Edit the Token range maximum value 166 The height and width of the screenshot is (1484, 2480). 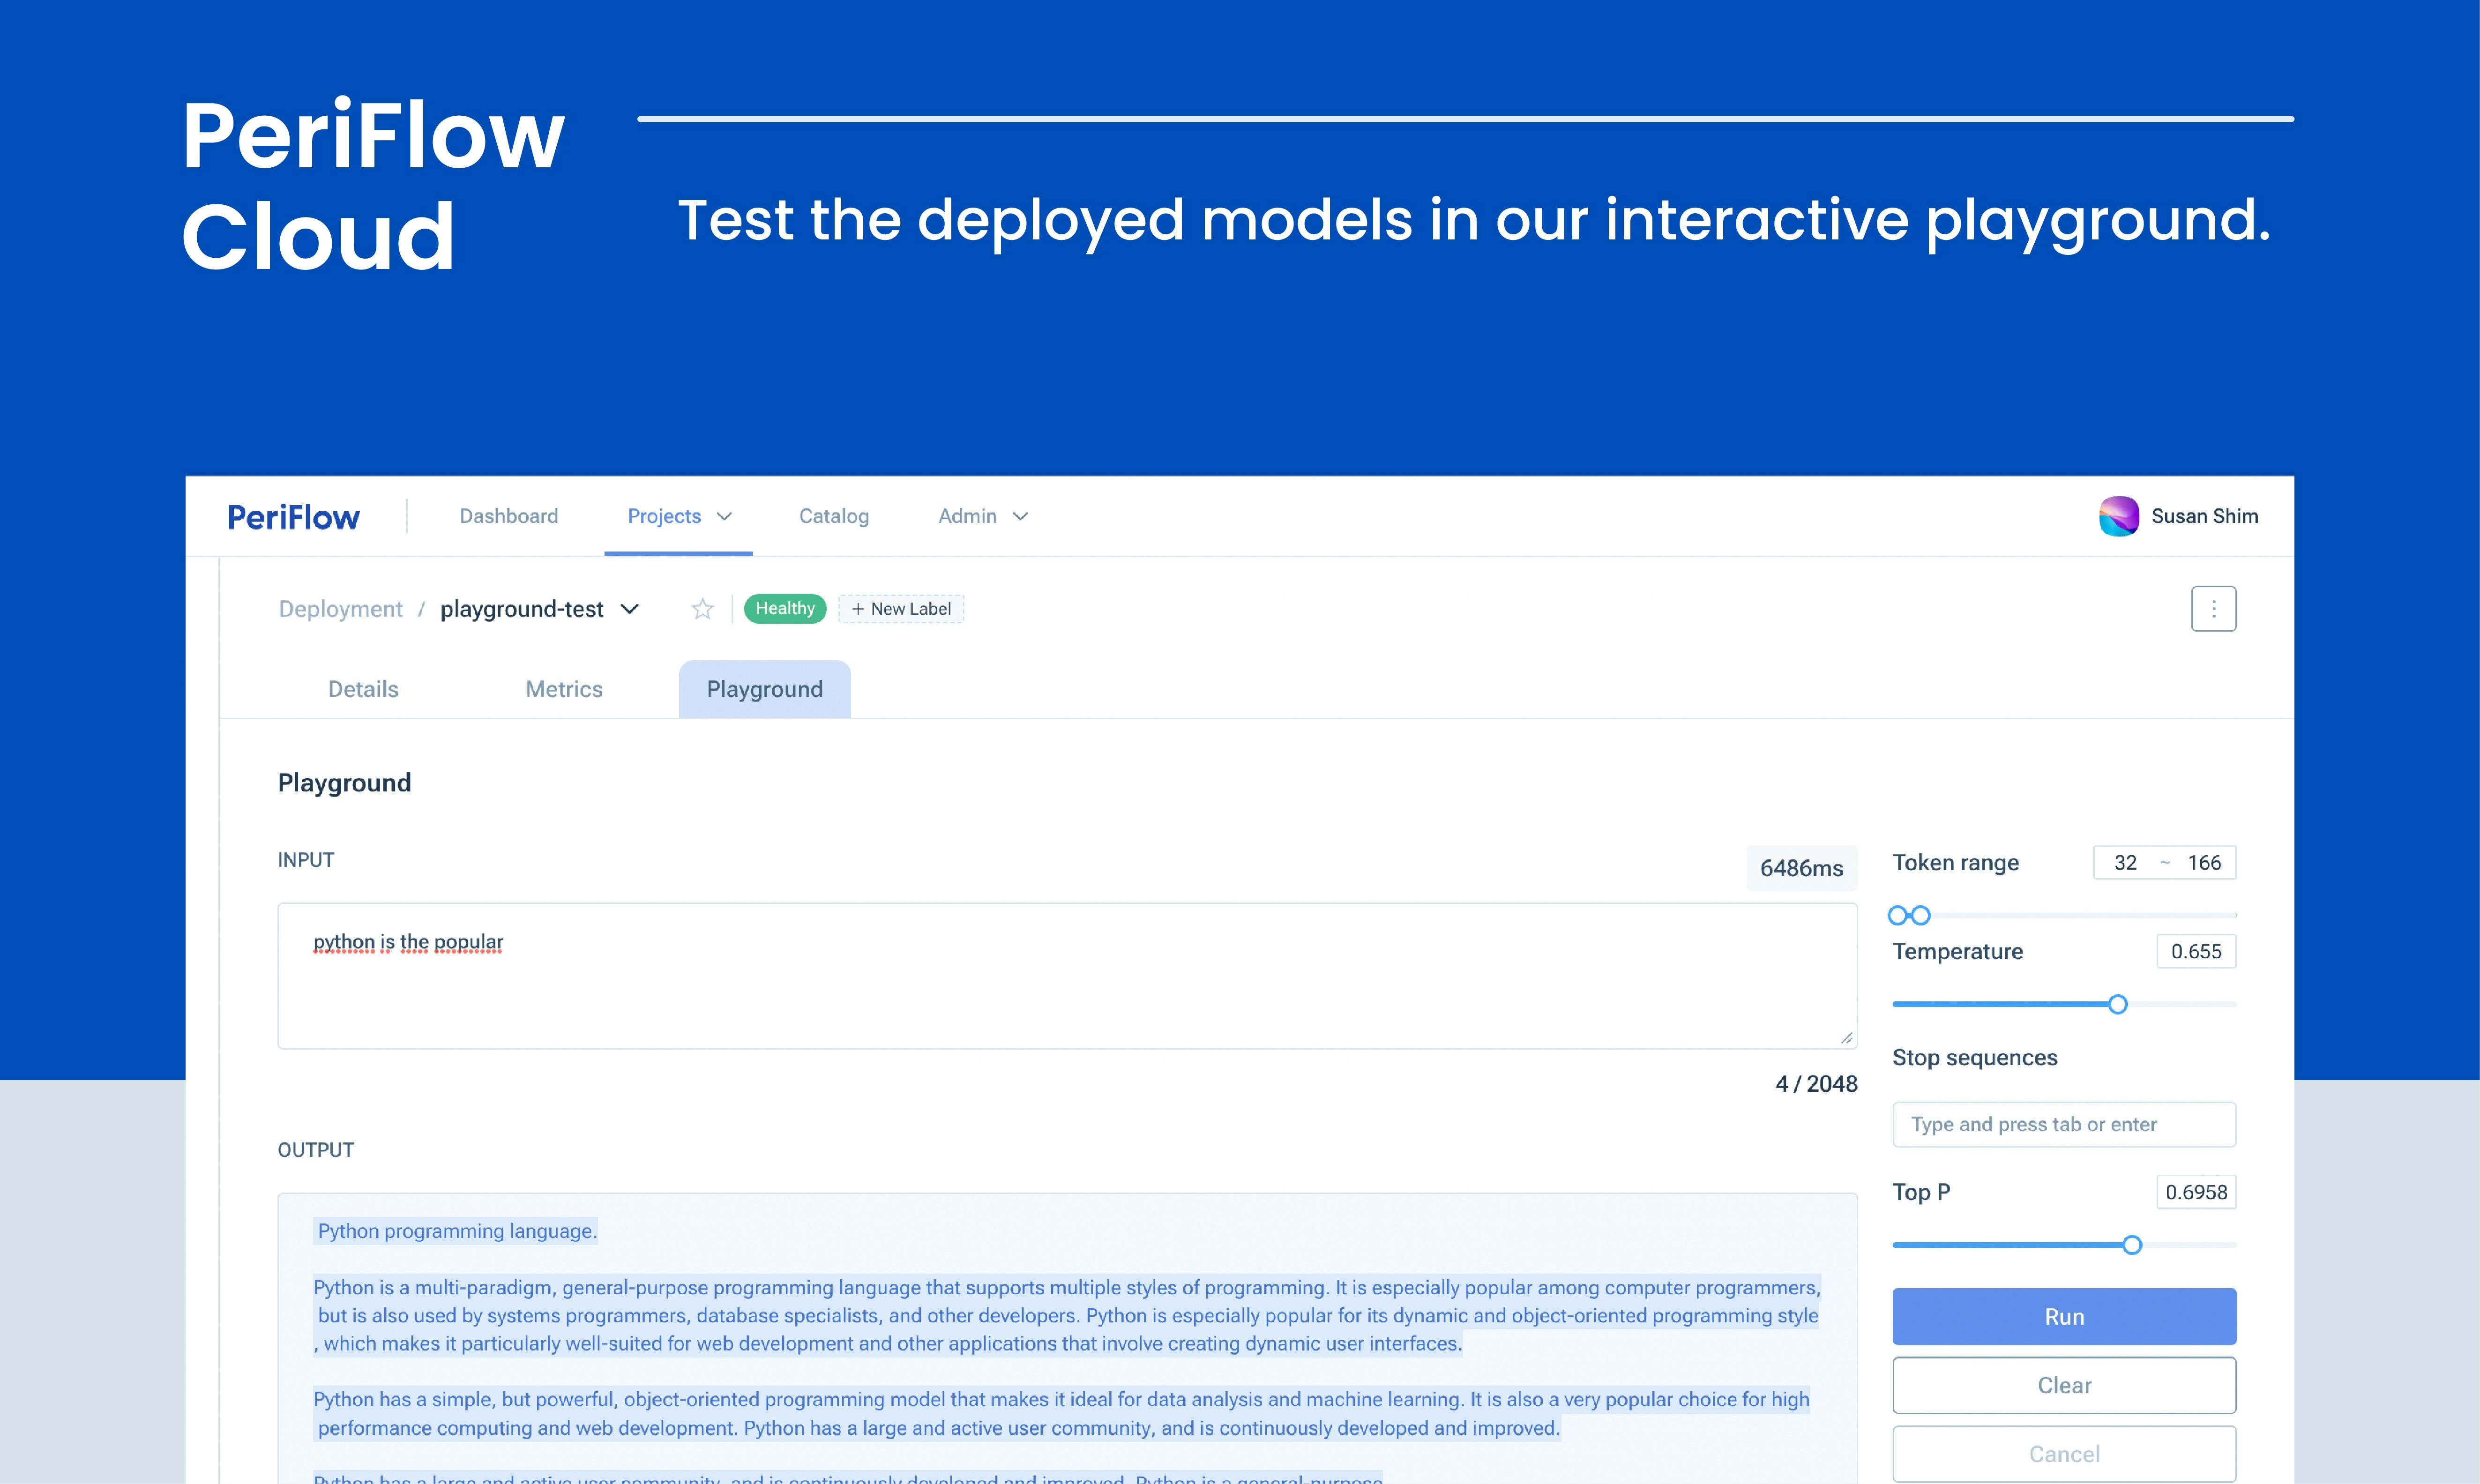point(2204,863)
